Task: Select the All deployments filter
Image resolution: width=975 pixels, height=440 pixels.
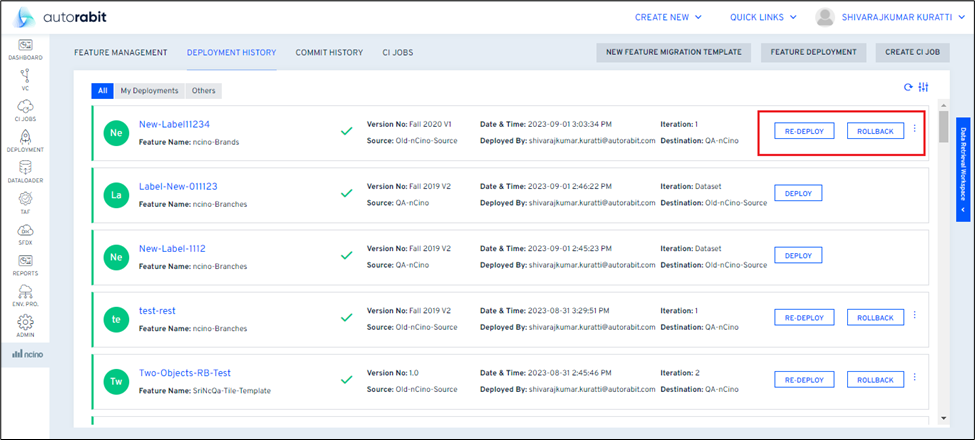Action: [x=102, y=90]
